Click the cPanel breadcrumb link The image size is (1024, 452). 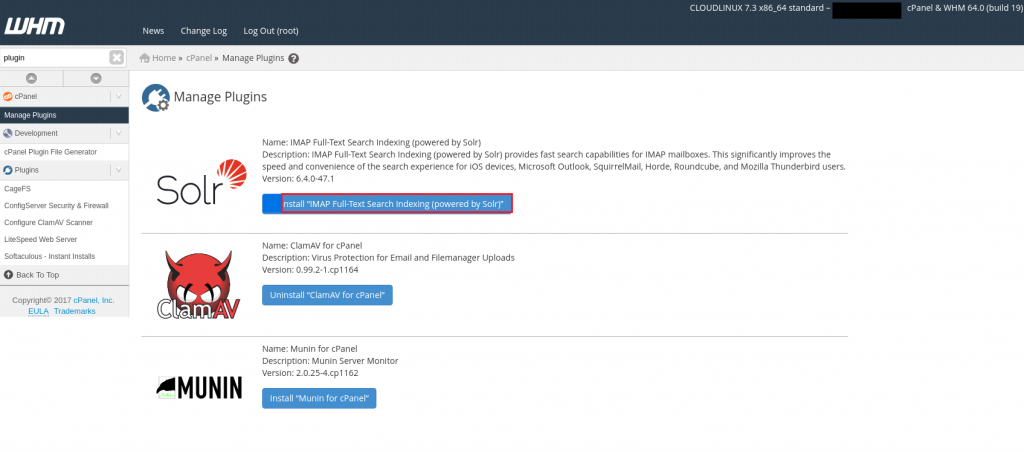pos(199,58)
